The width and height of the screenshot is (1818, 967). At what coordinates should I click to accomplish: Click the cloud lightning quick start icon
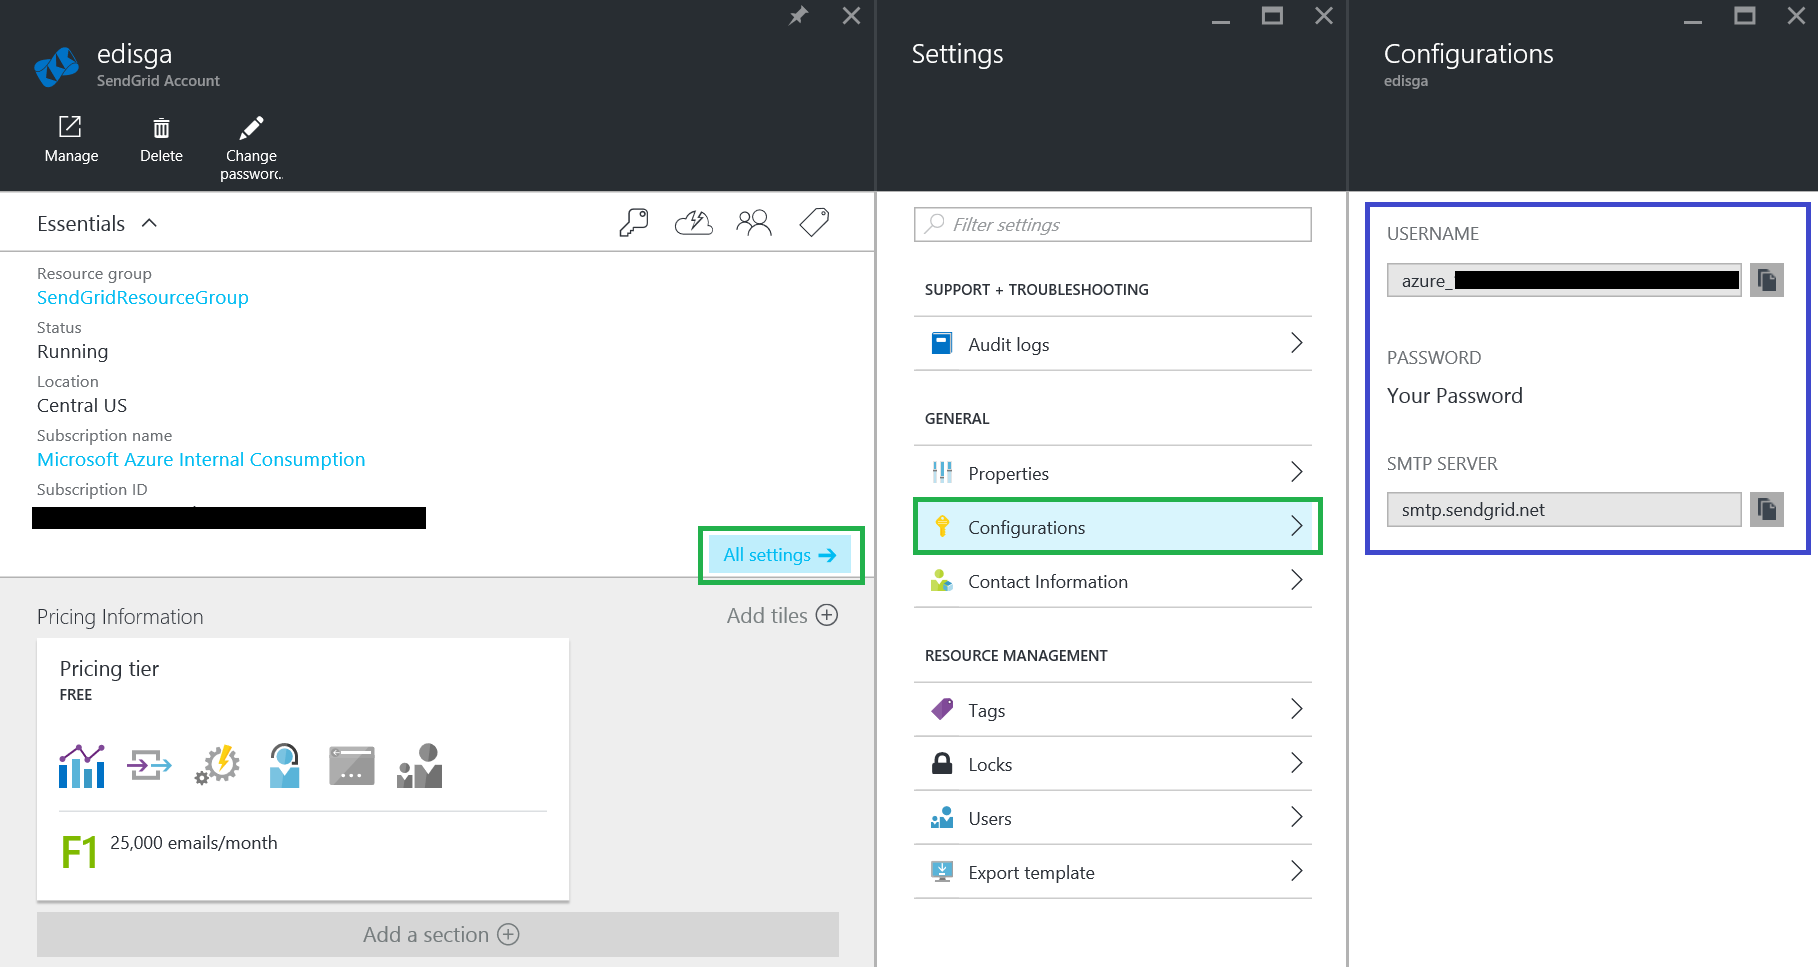coord(693,222)
